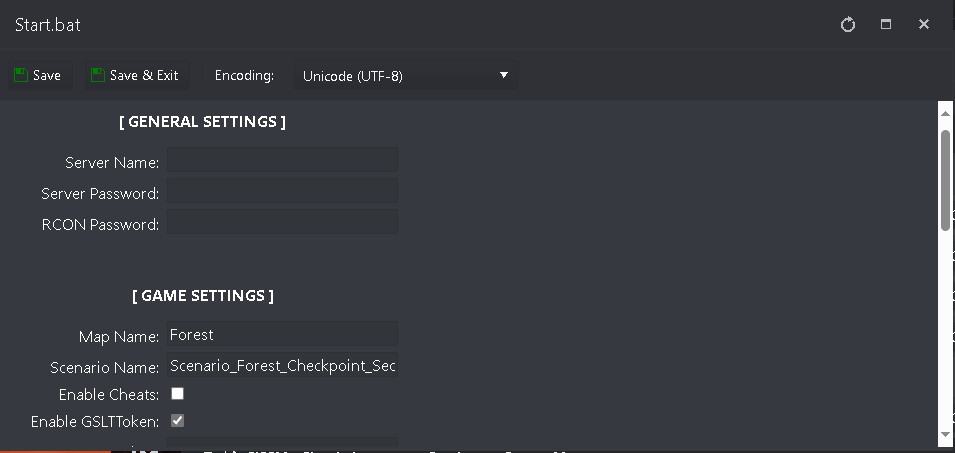Maximize the Start.bat window
This screenshot has height=453, width=955.
pyautogui.click(x=886, y=24)
